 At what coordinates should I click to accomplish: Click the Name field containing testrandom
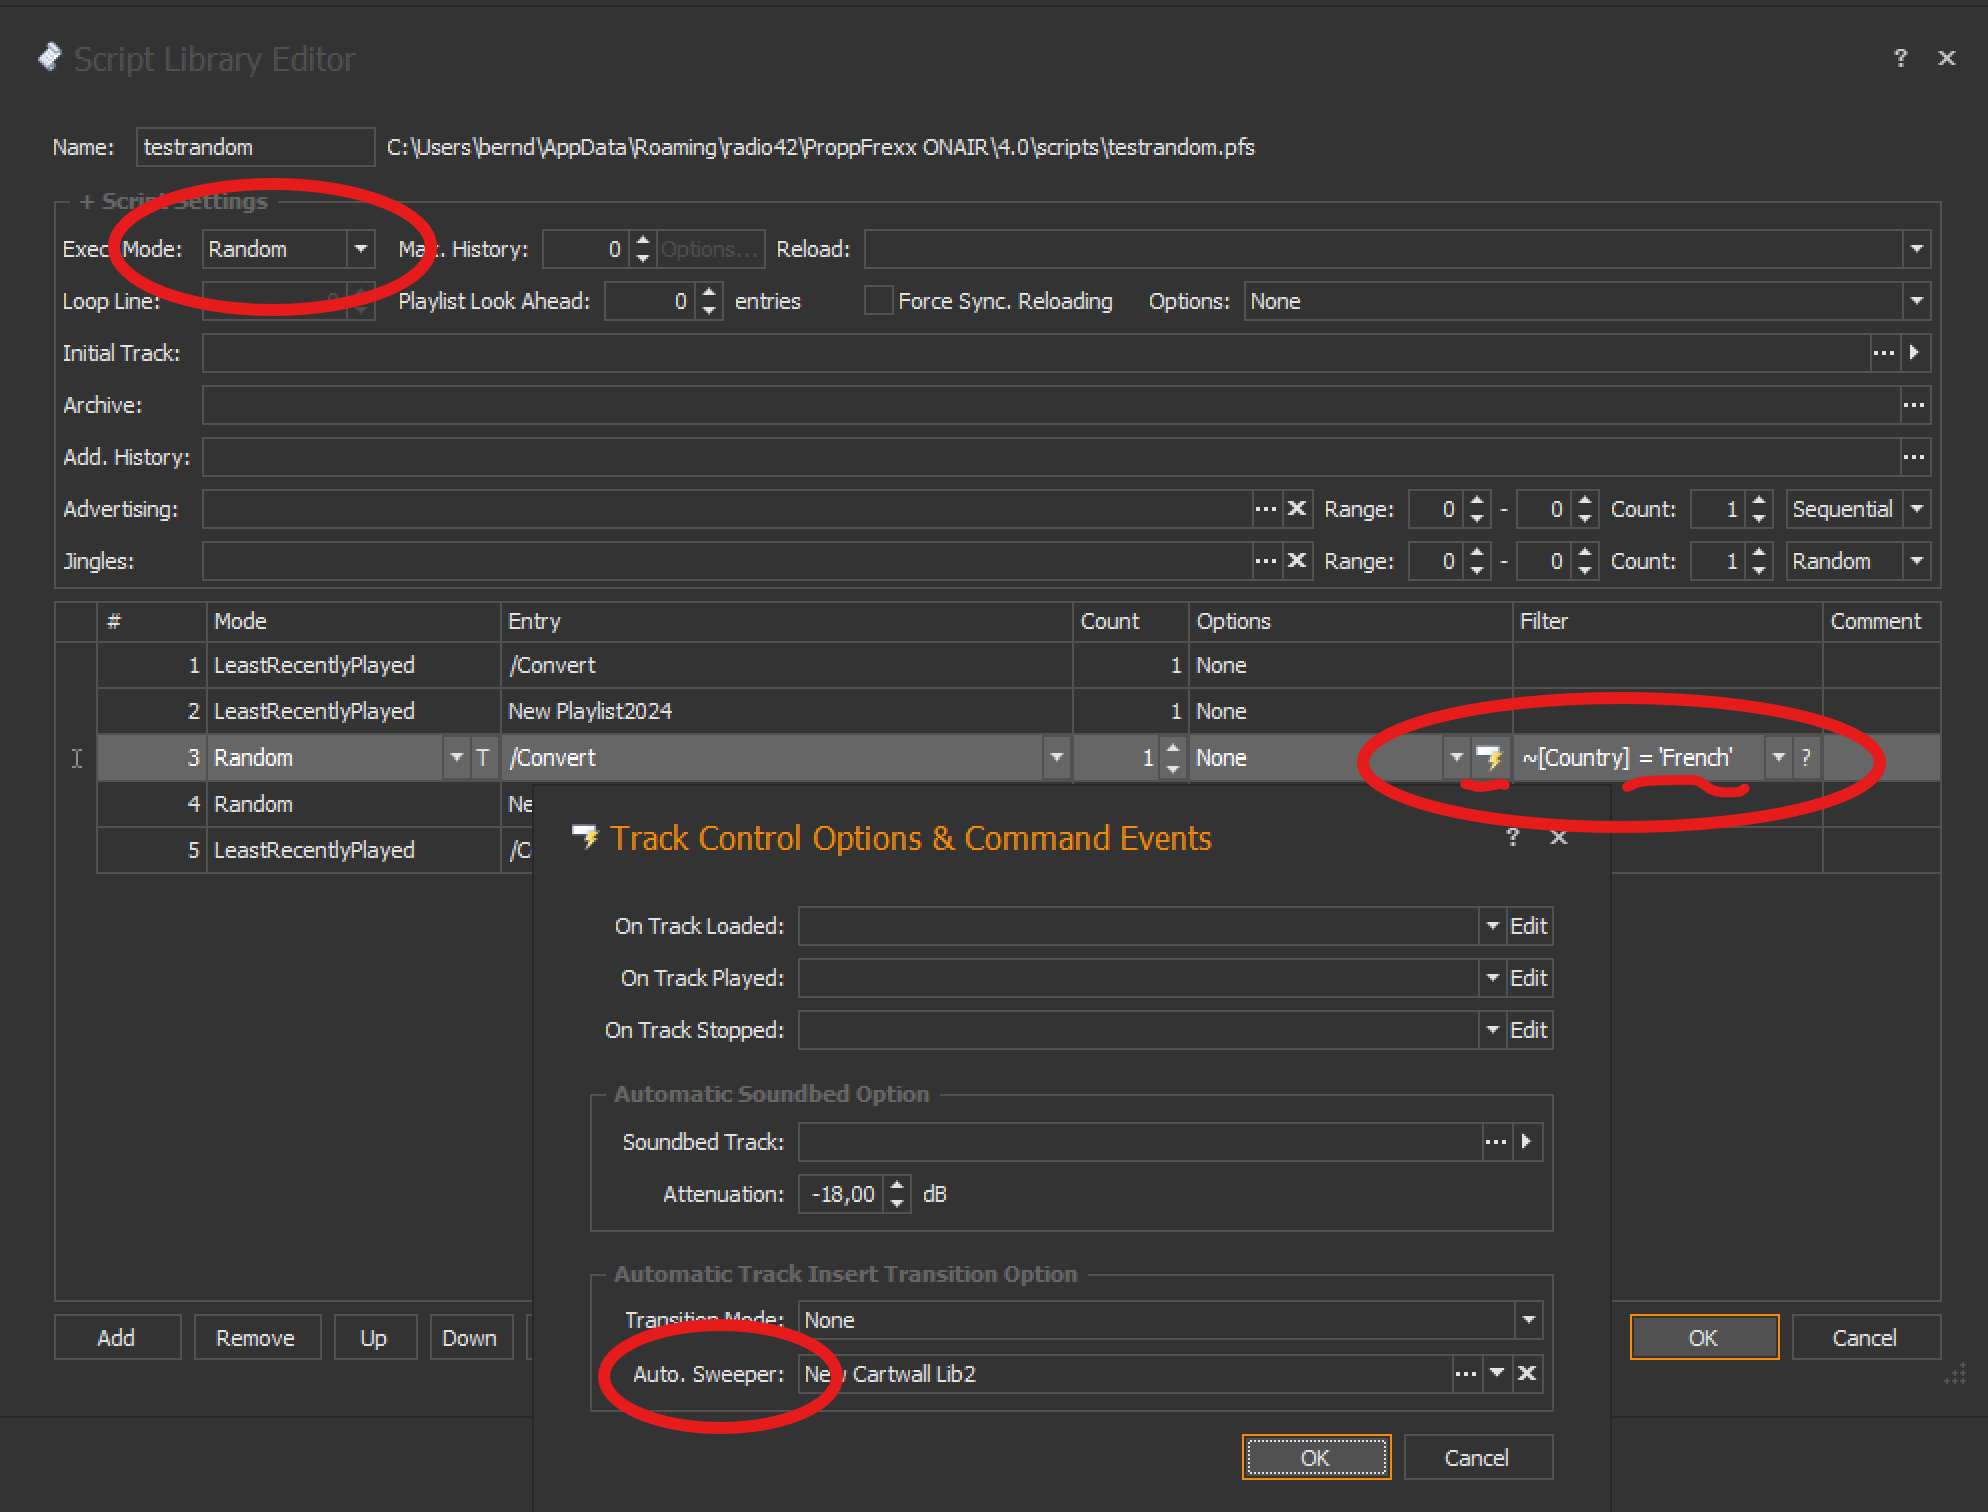pos(255,147)
